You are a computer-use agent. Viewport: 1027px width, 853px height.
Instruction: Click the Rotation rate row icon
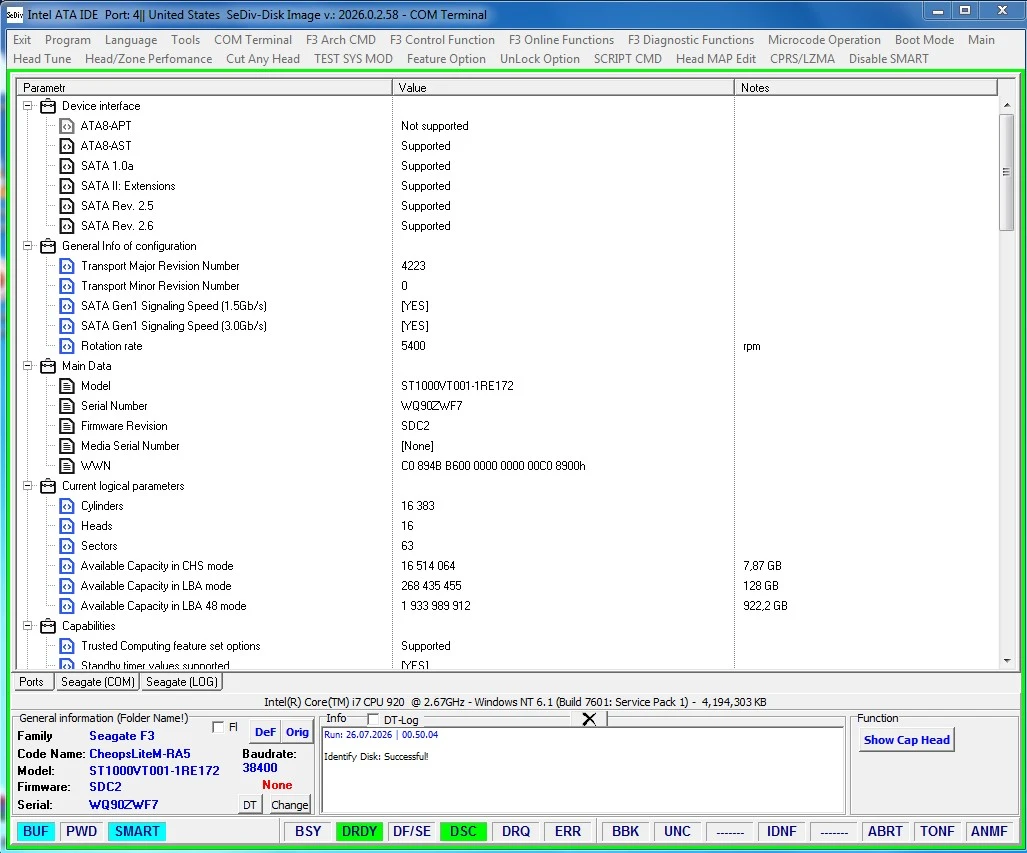67,345
